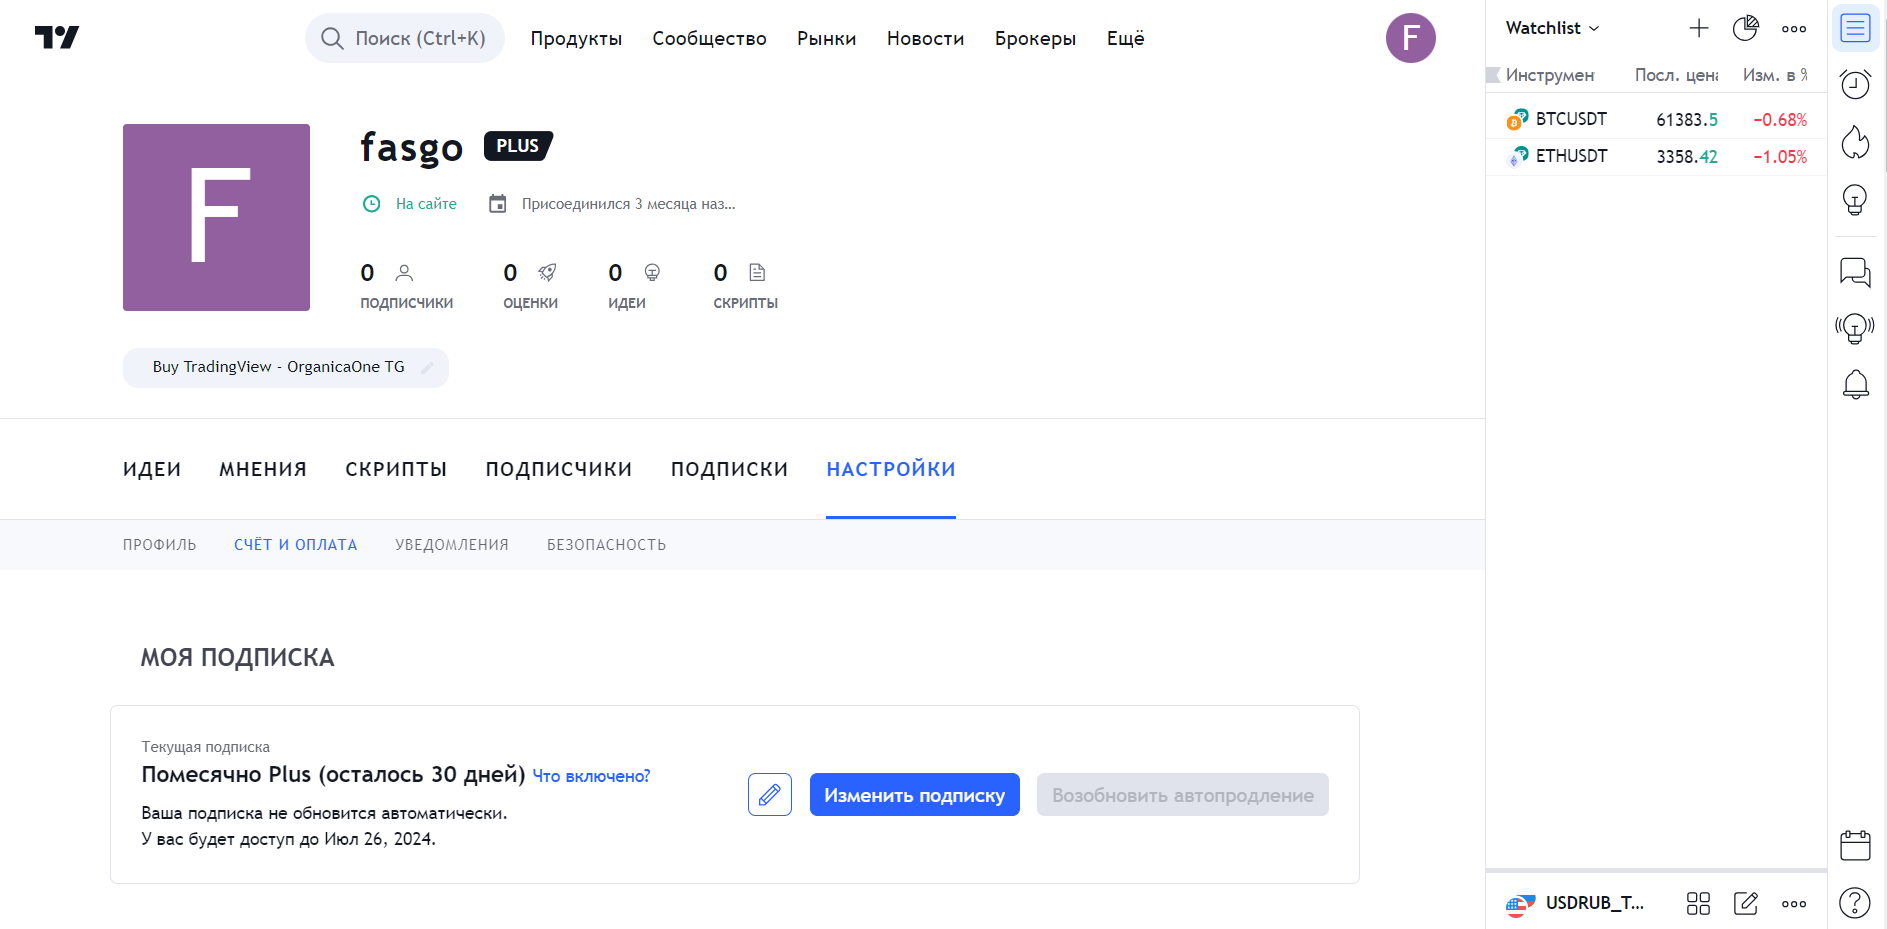Open the БЕЗОПАСНОСТЬ settings subtab
1887x929 pixels.
click(606, 545)
